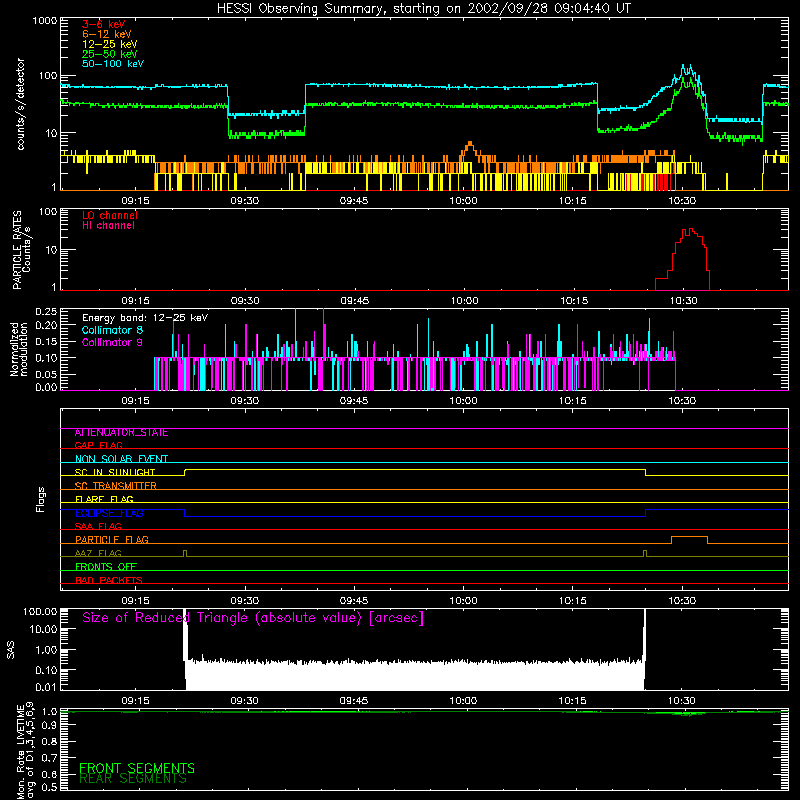The image size is (800, 800).
Task: Click the 100.00 tick on the SAS axis
Action: 40,611
